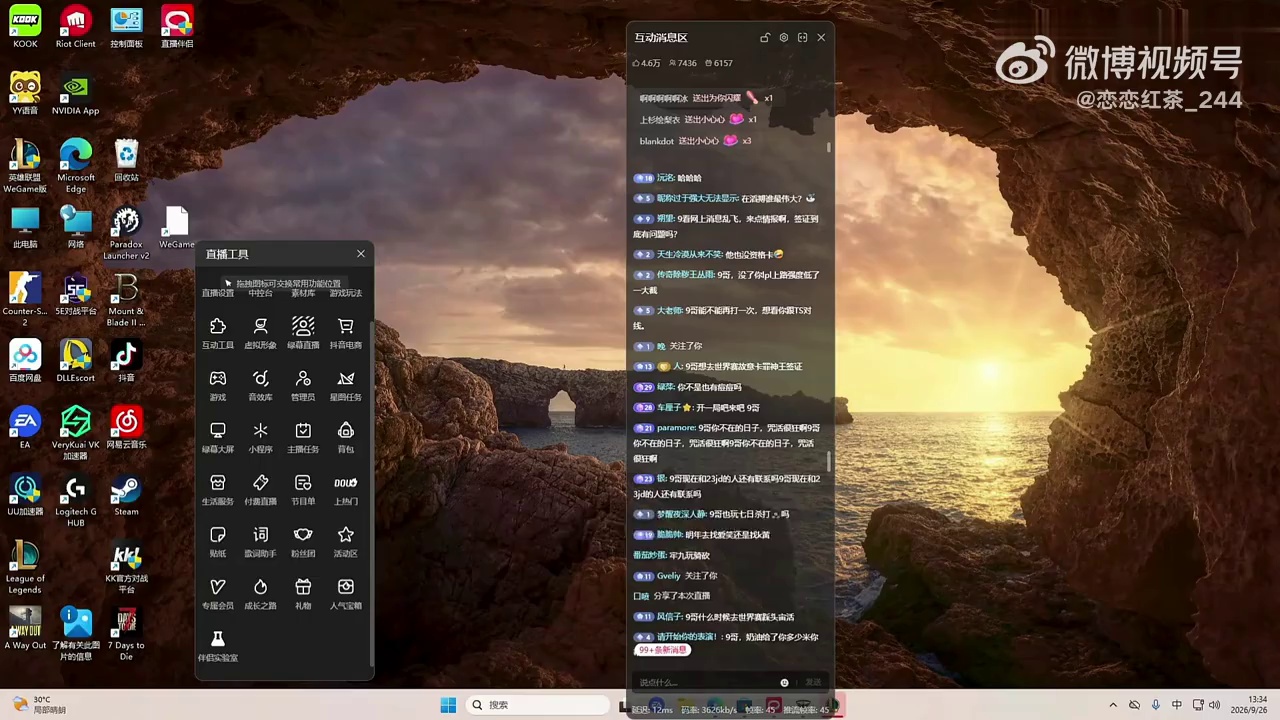1280x720 pixels.
Task: Click the 中 input method indicator
Action: tap(1177, 705)
